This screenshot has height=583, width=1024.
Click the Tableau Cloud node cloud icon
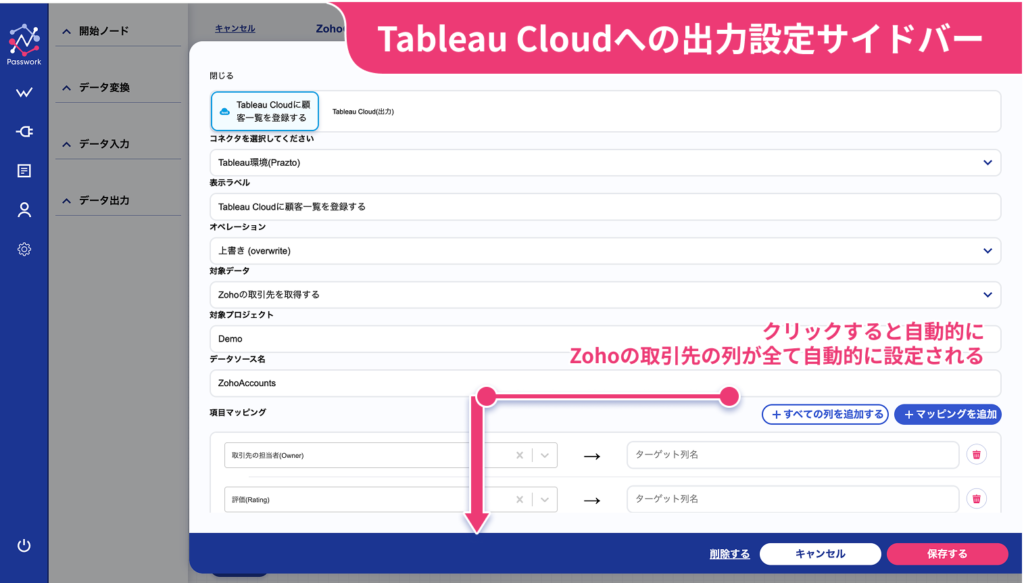click(x=225, y=112)
